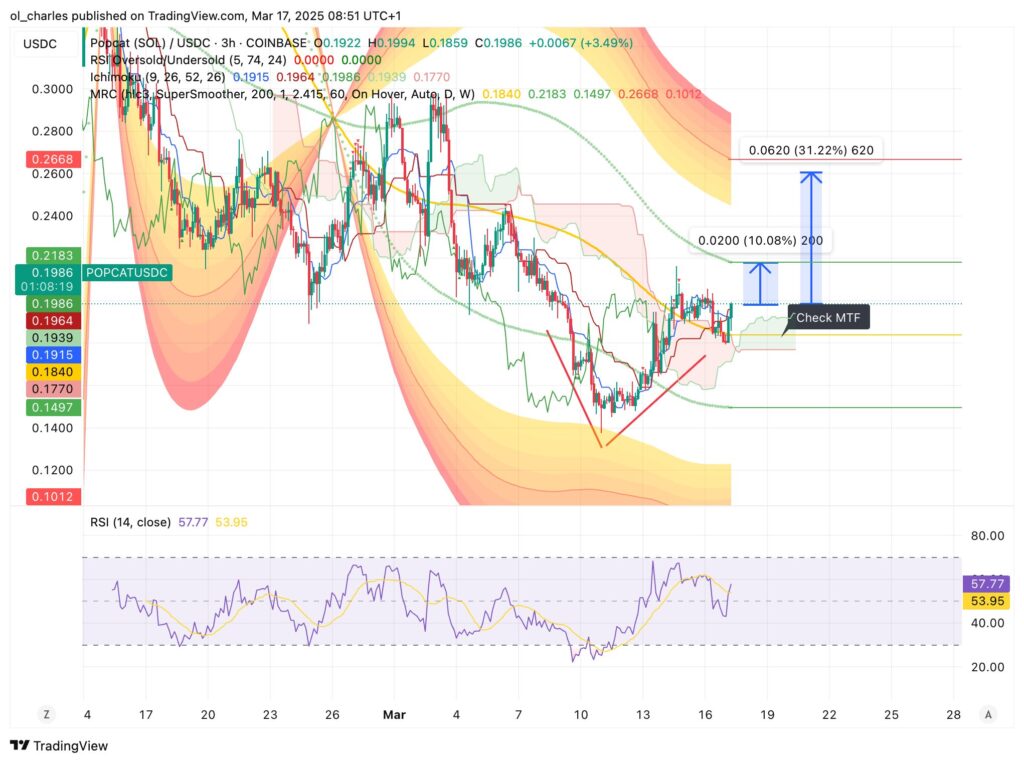Click the 01:08:19 bar countdown timer
Image resolution: width=1024 pixels, height=763 pixels.
click(47, 287)
